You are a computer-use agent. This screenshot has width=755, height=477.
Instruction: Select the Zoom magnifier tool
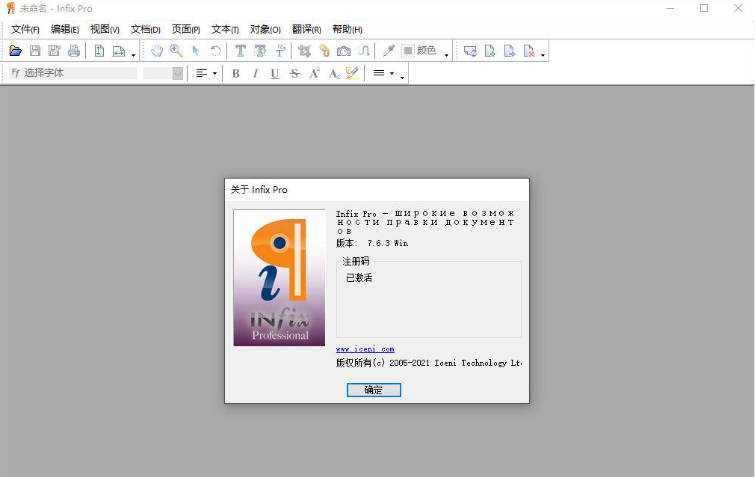(176, 51)
